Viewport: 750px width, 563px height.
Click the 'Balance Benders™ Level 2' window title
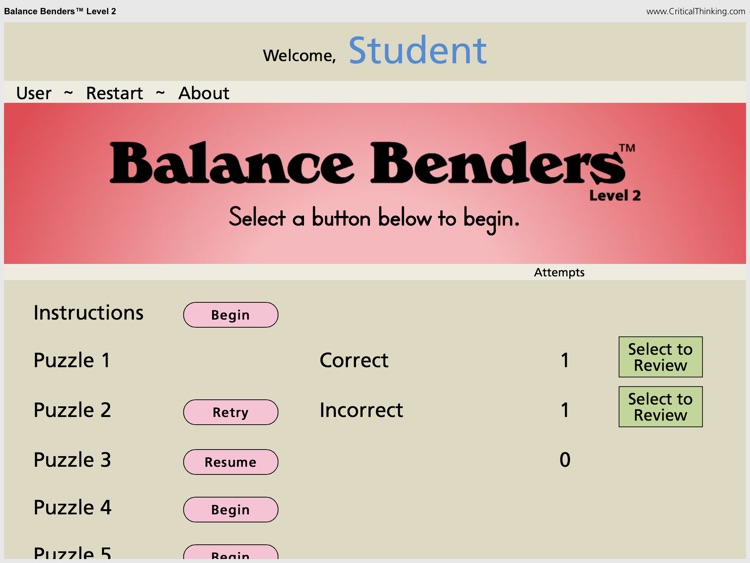tap(60, 11)
